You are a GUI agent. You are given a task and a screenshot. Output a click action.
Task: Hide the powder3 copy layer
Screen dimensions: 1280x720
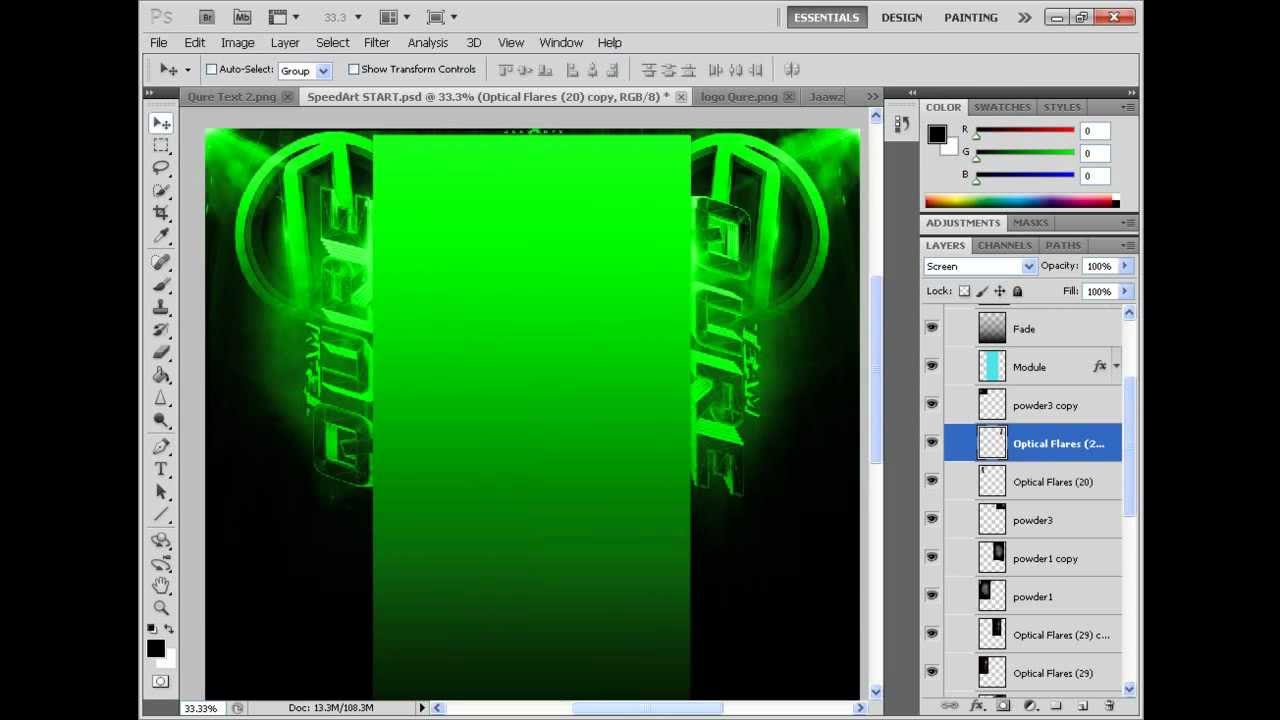click(x=932, y=404)
